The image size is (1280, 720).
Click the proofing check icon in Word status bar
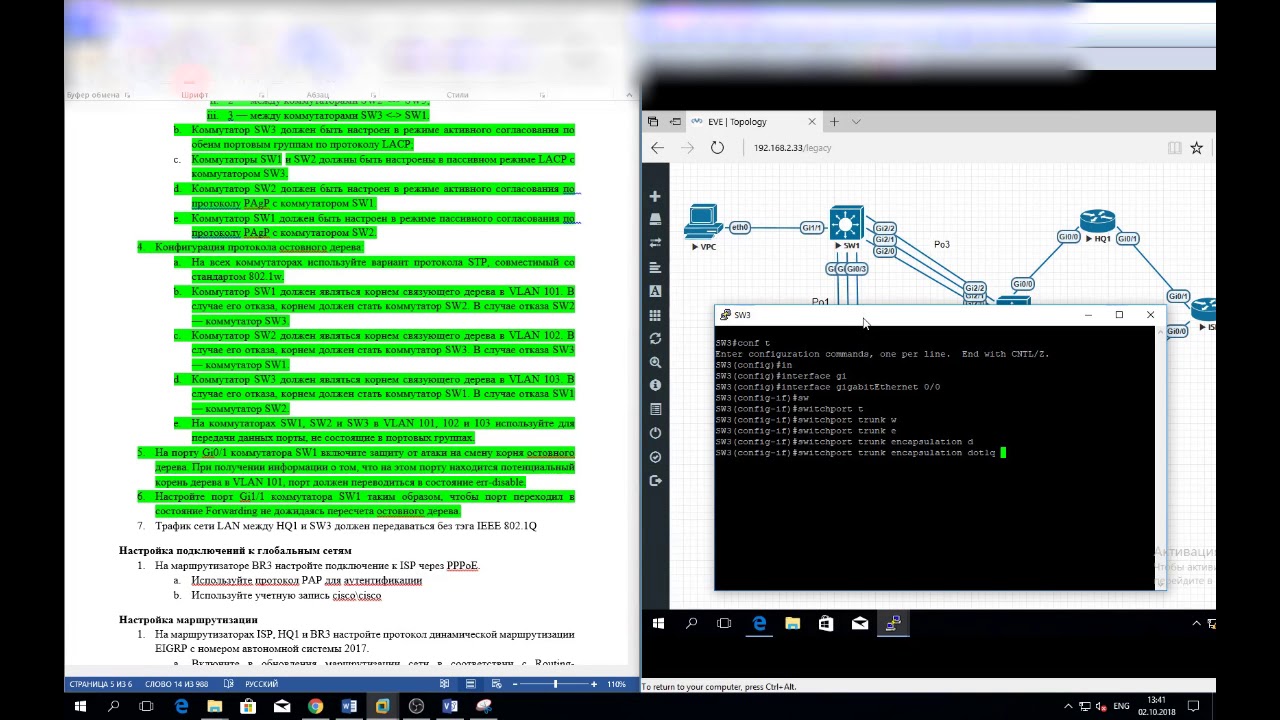pyautogui.click(x=230, y=685)
